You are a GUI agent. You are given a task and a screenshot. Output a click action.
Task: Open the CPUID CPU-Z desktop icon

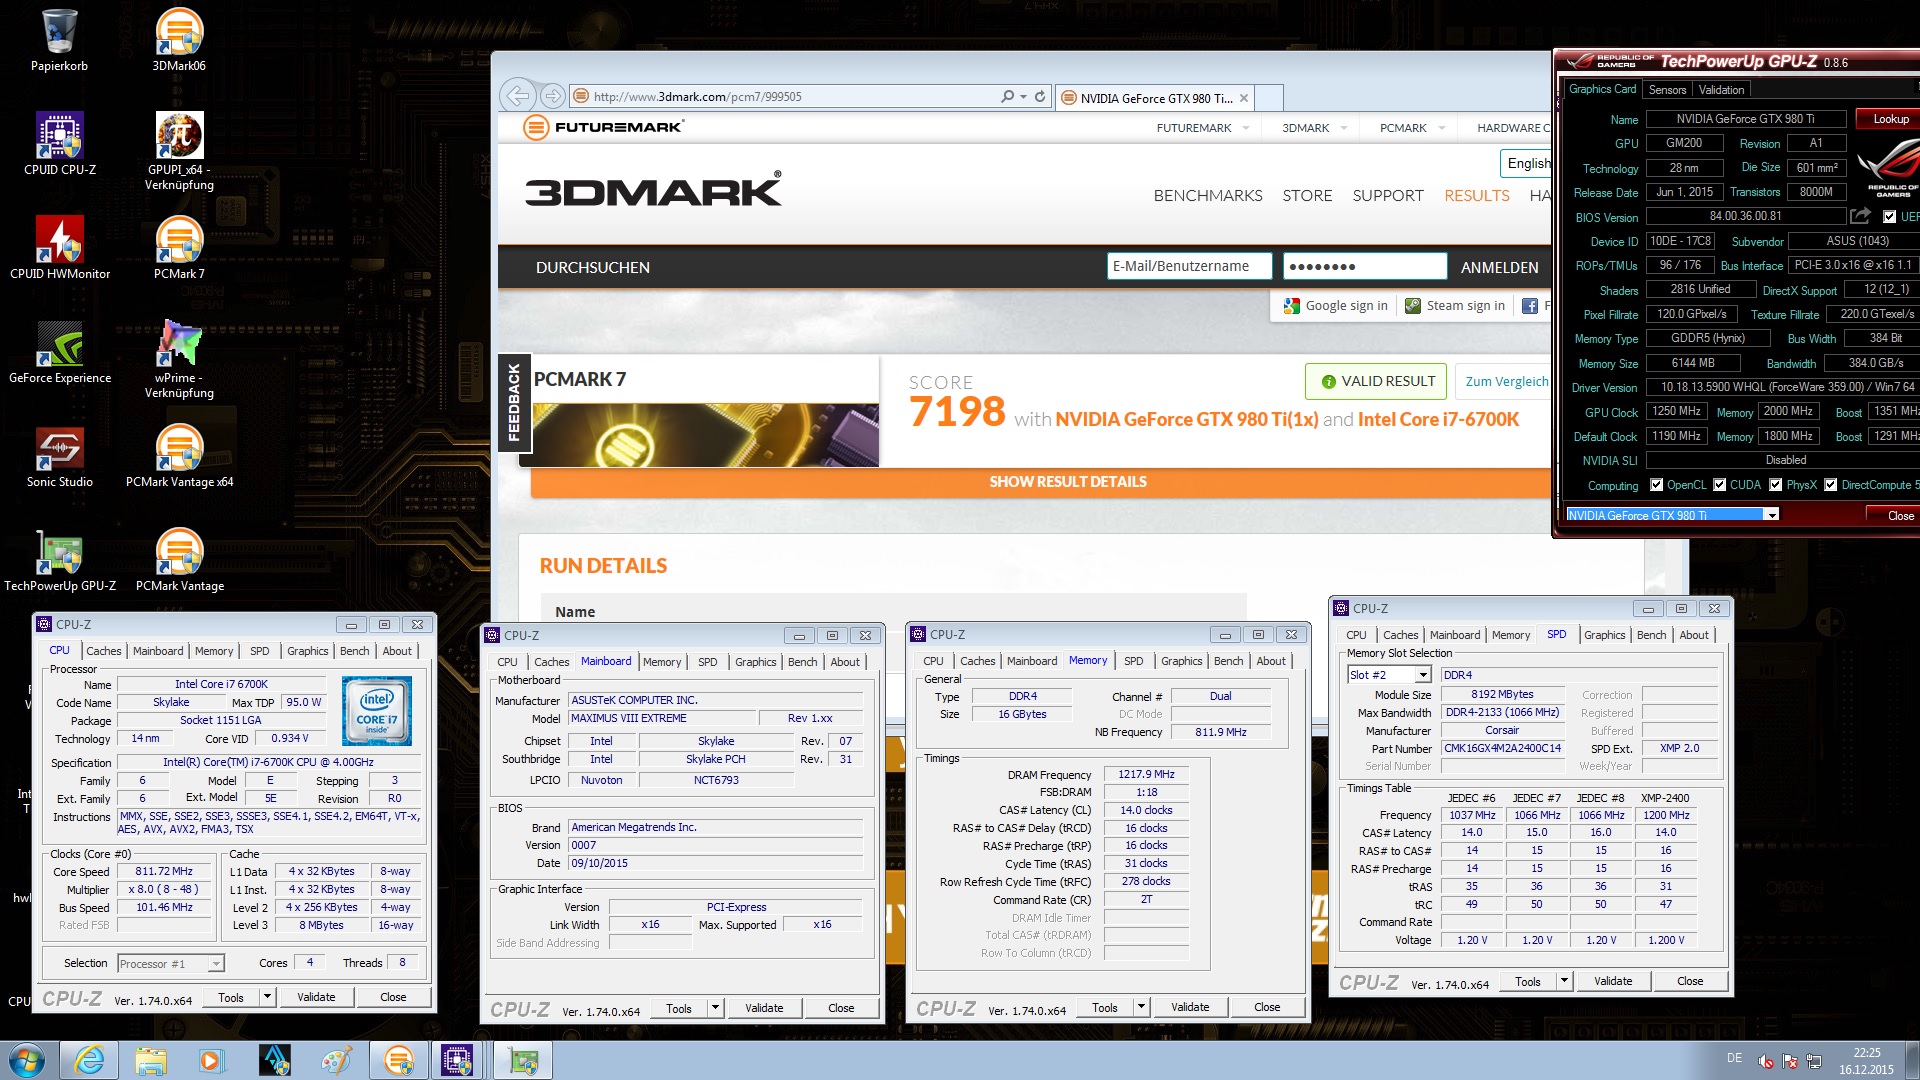pyautogui.click(x=59, y=135)
